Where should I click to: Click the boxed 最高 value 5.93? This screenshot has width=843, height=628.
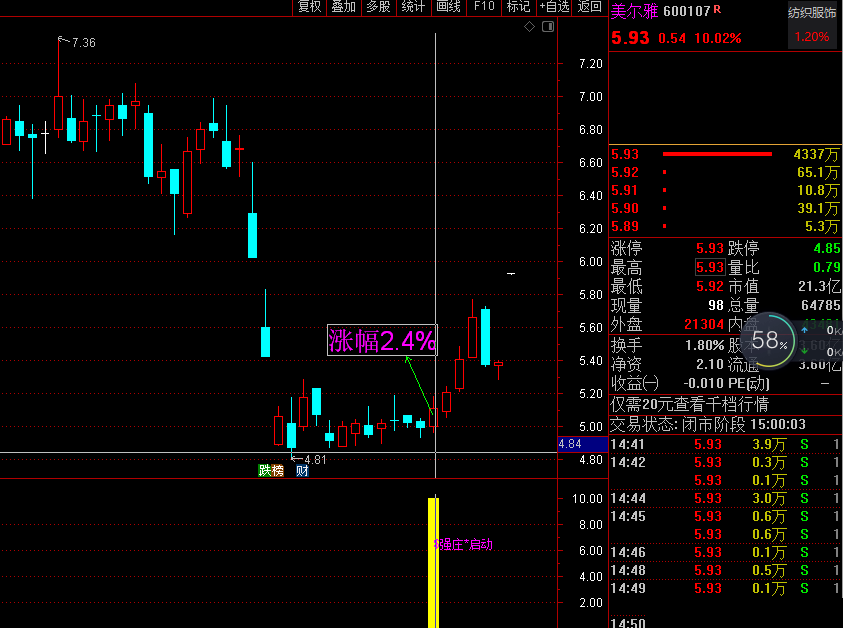710,267
